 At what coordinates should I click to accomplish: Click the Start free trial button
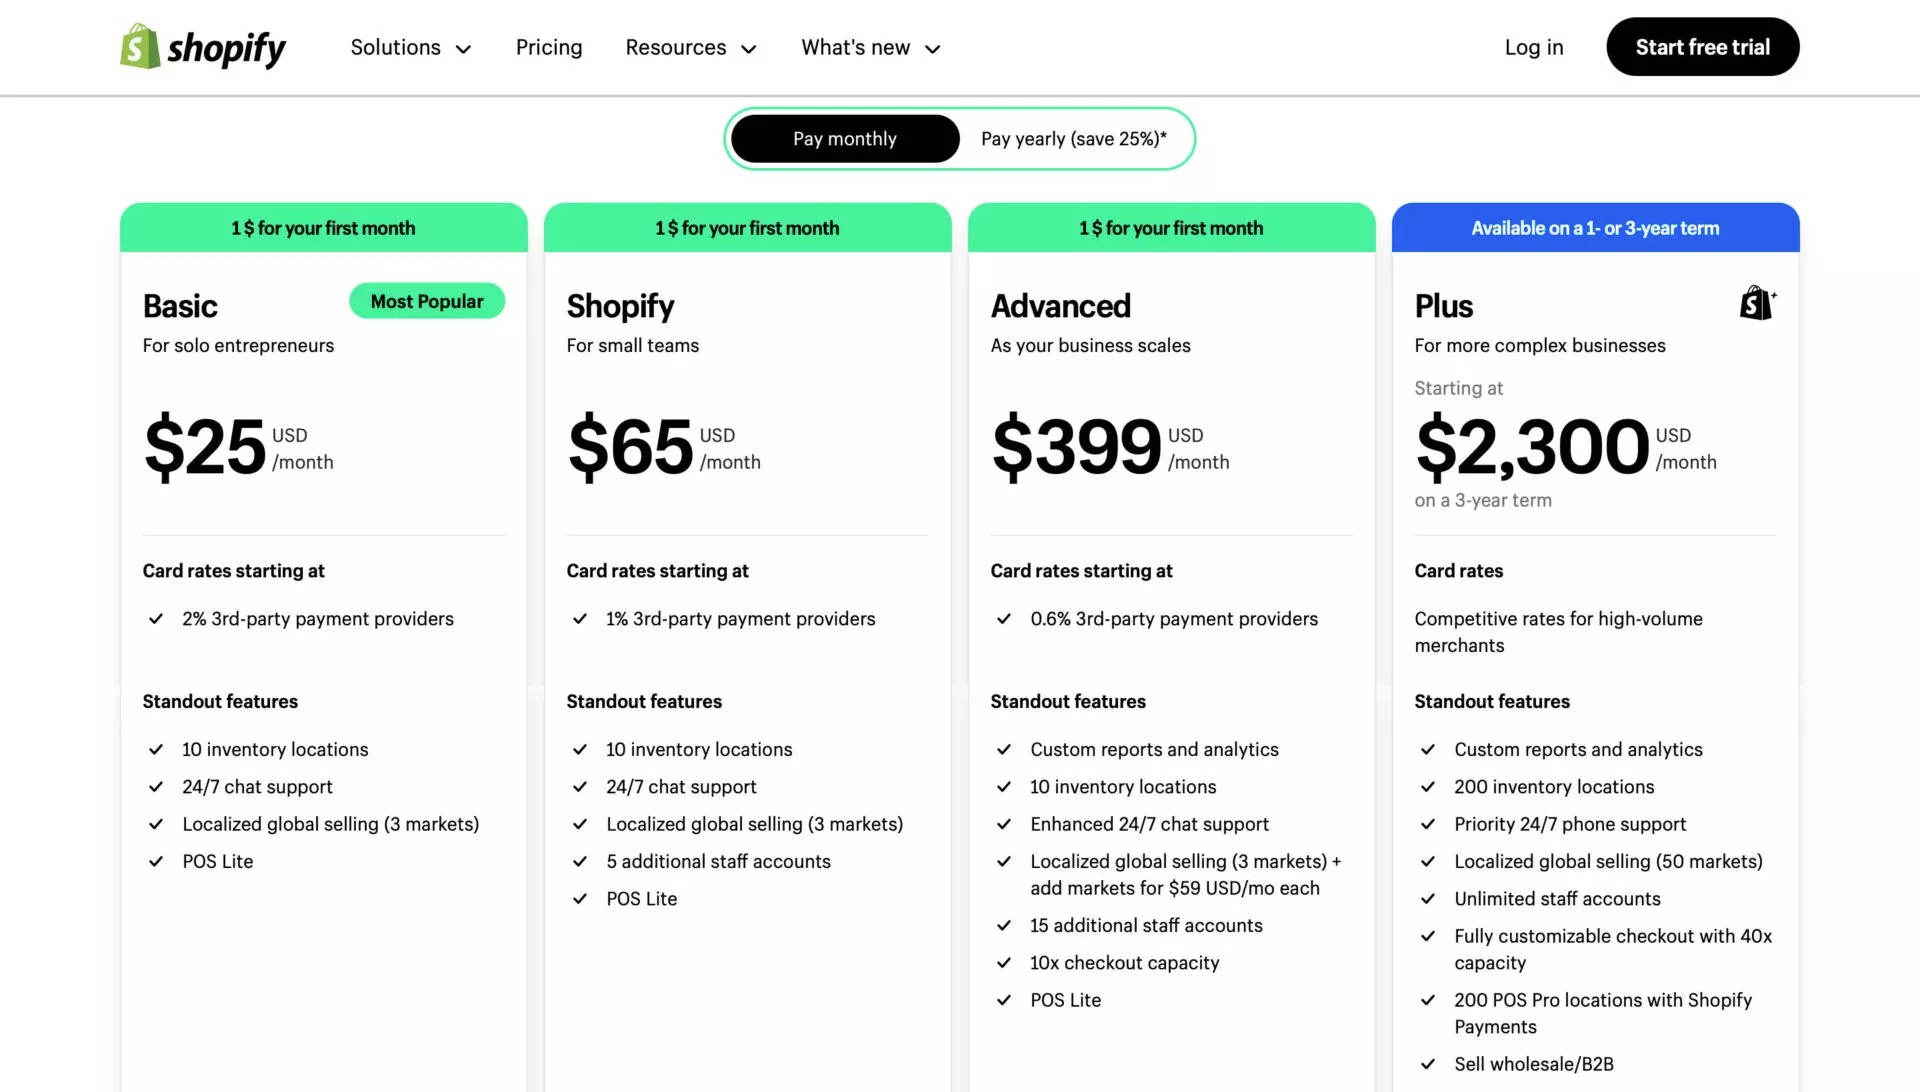click(x=1702, y=46)
